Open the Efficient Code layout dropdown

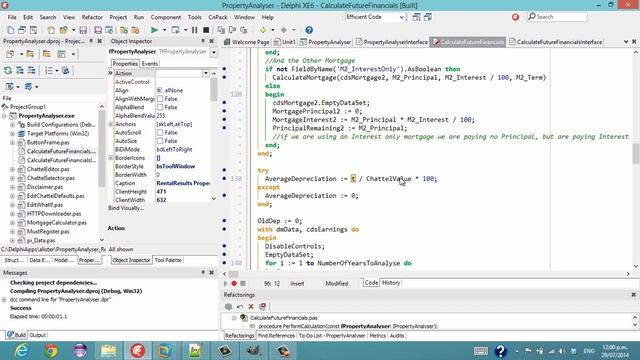coord(401,17)
